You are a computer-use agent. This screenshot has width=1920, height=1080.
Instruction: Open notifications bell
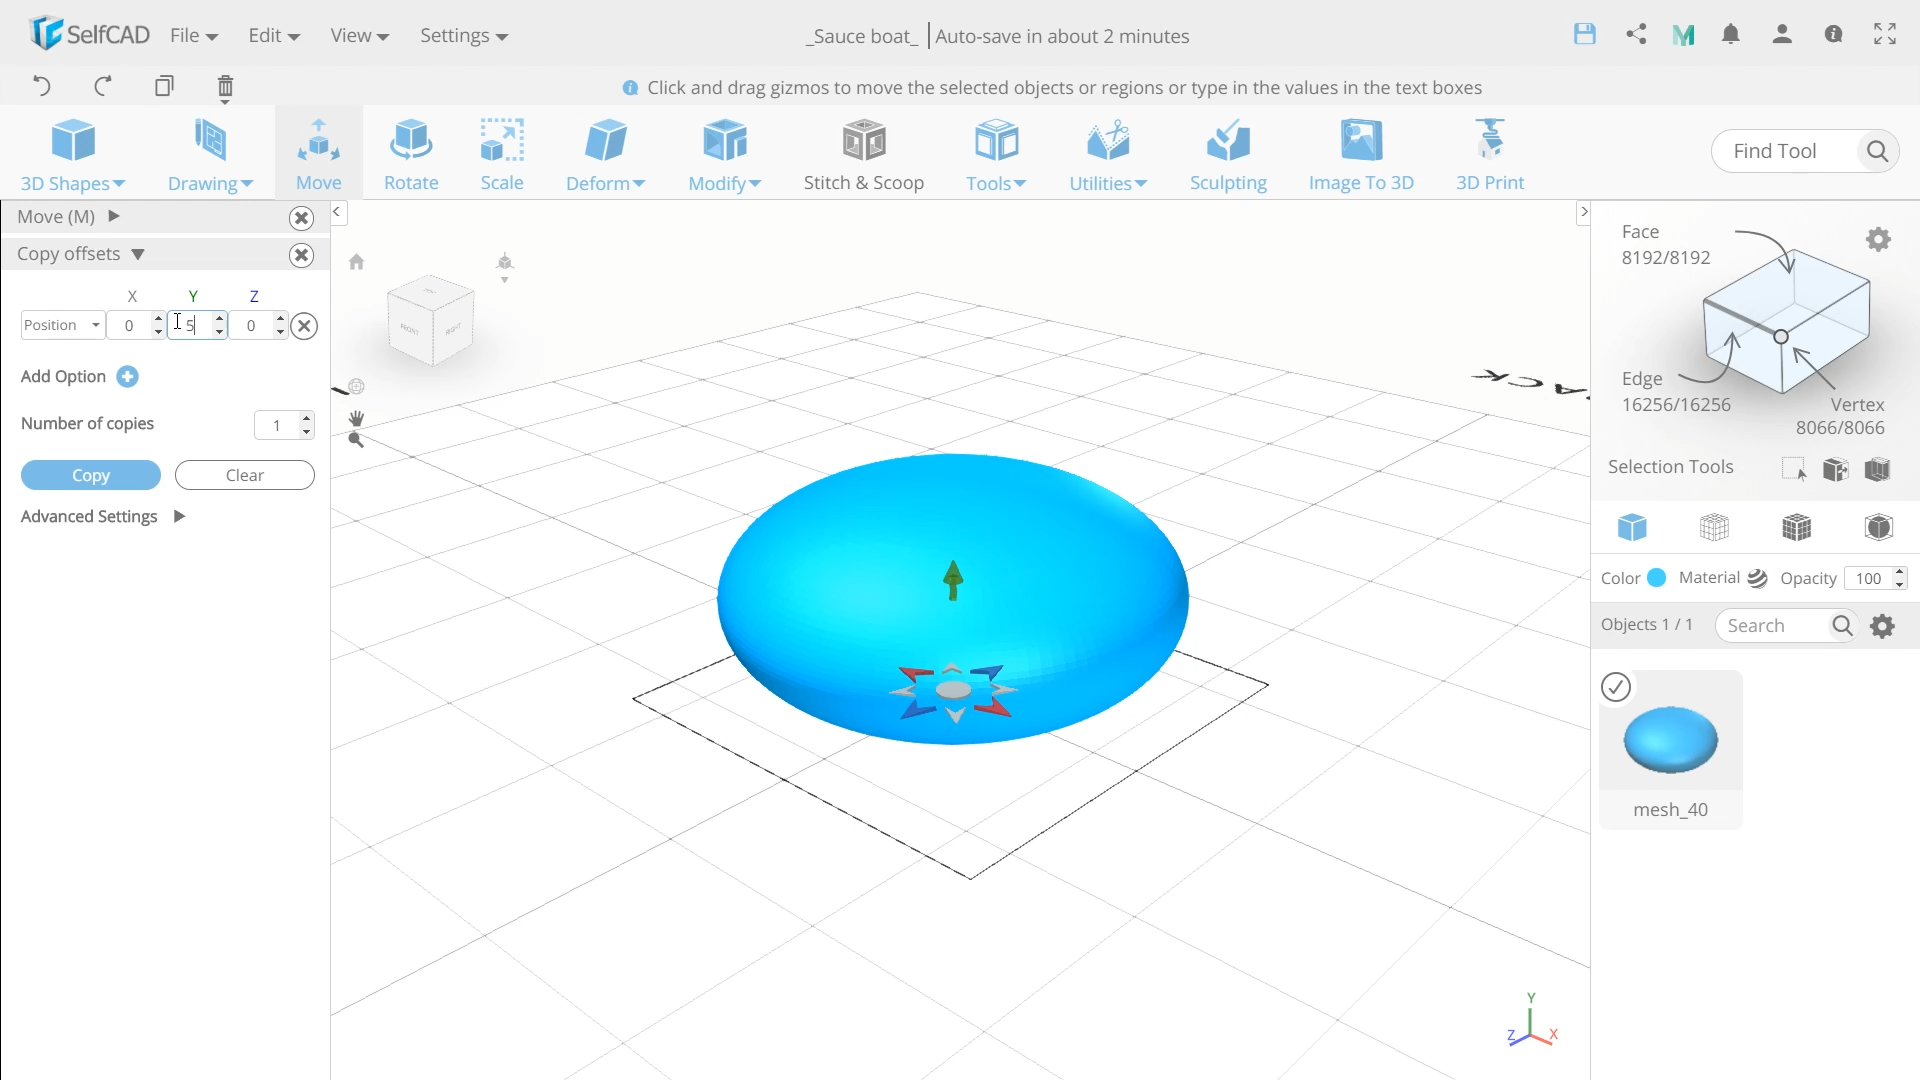[1731, 34]
